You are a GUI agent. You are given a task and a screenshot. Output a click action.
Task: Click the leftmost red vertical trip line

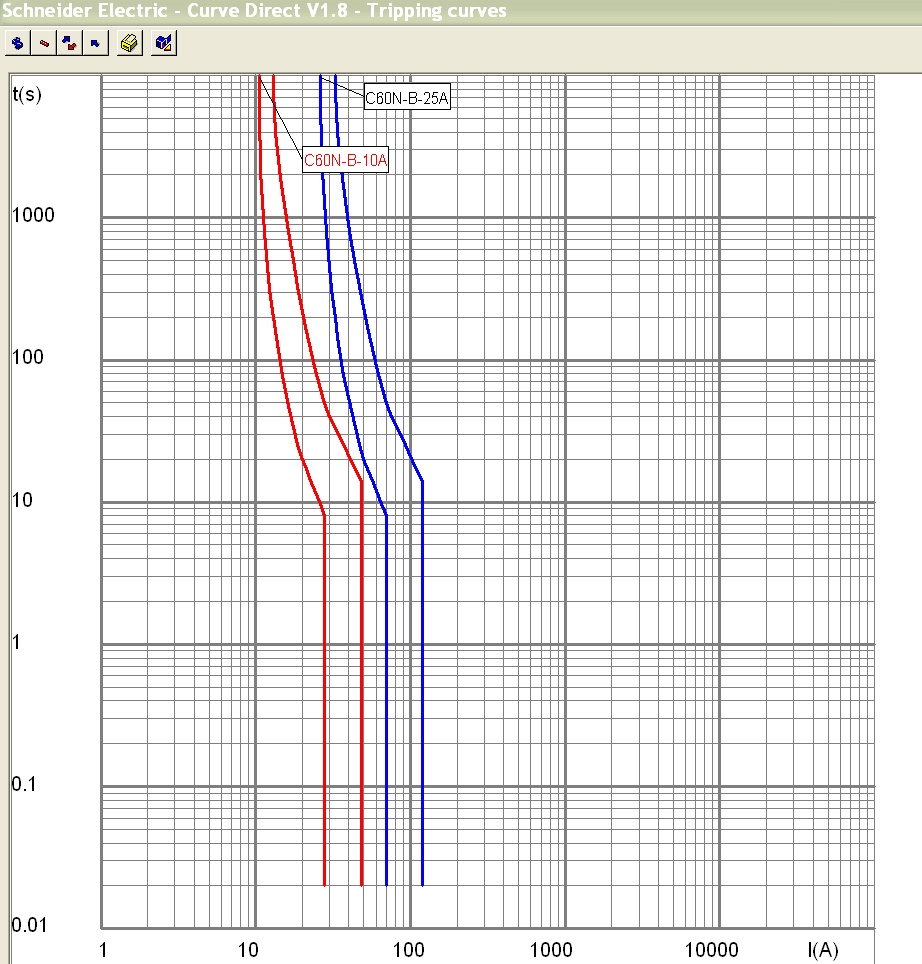click(x=325, y=700)
